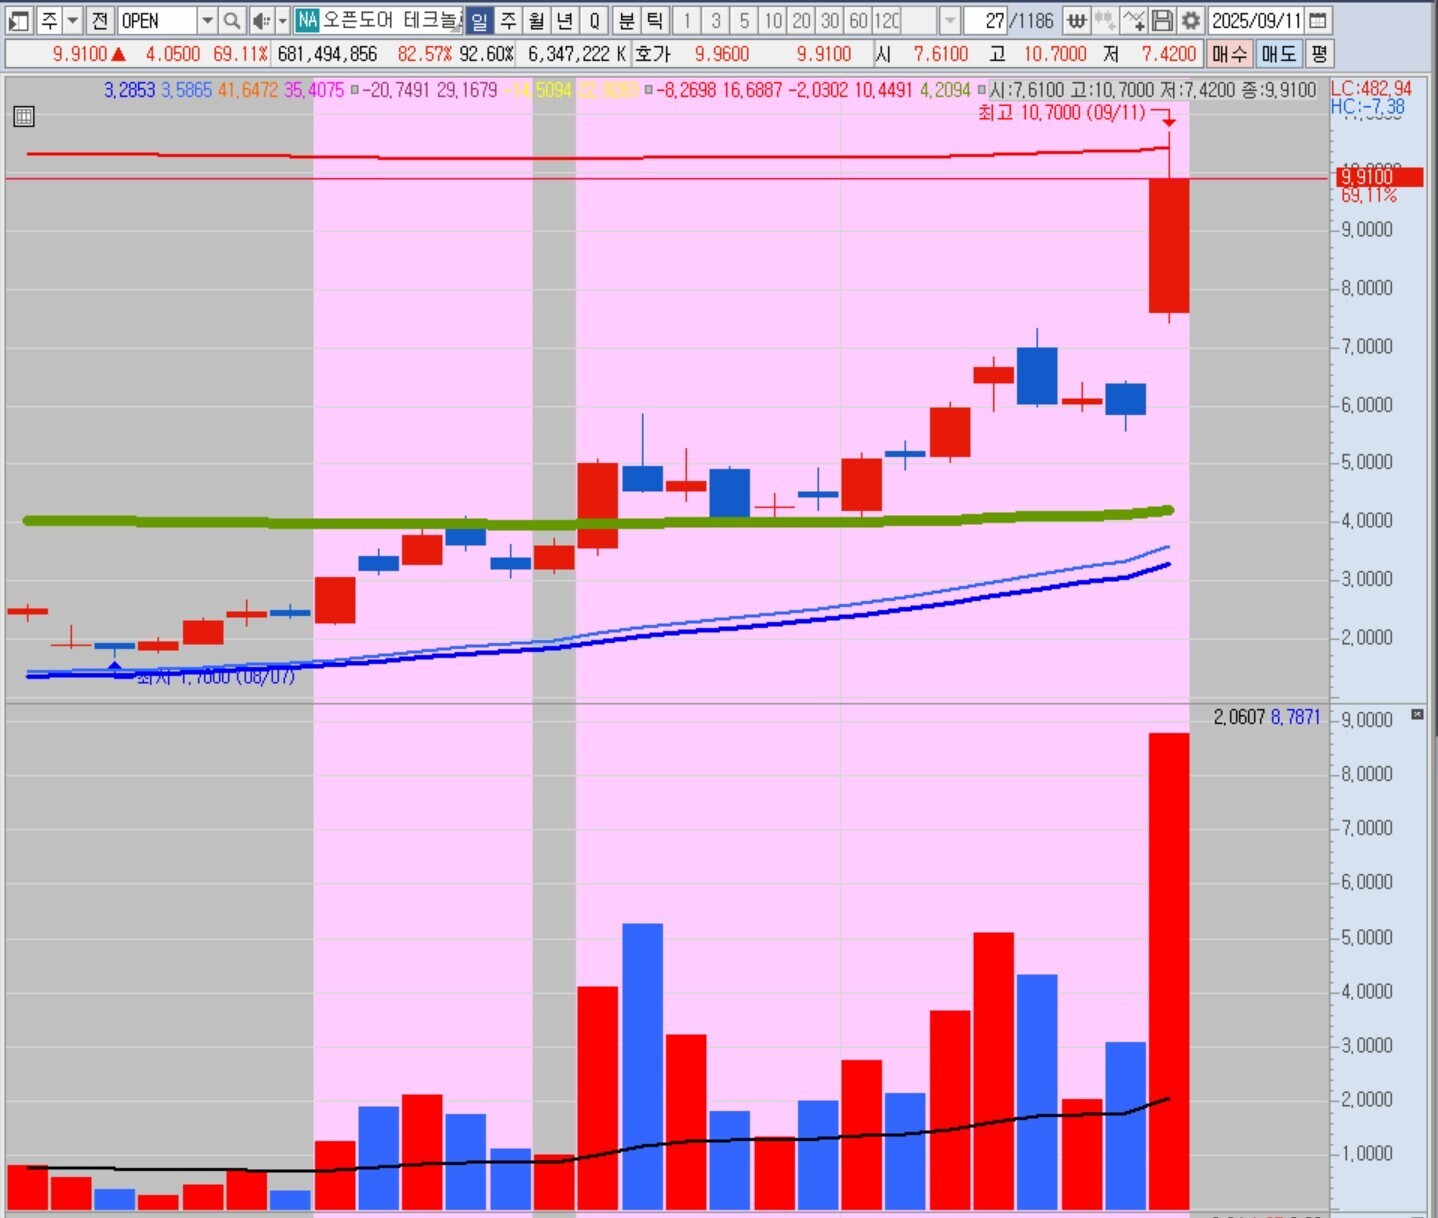This screenshot has height=1218, width=1438.
Task: Click the NA market badge icon
Action: tap(307, 20)
